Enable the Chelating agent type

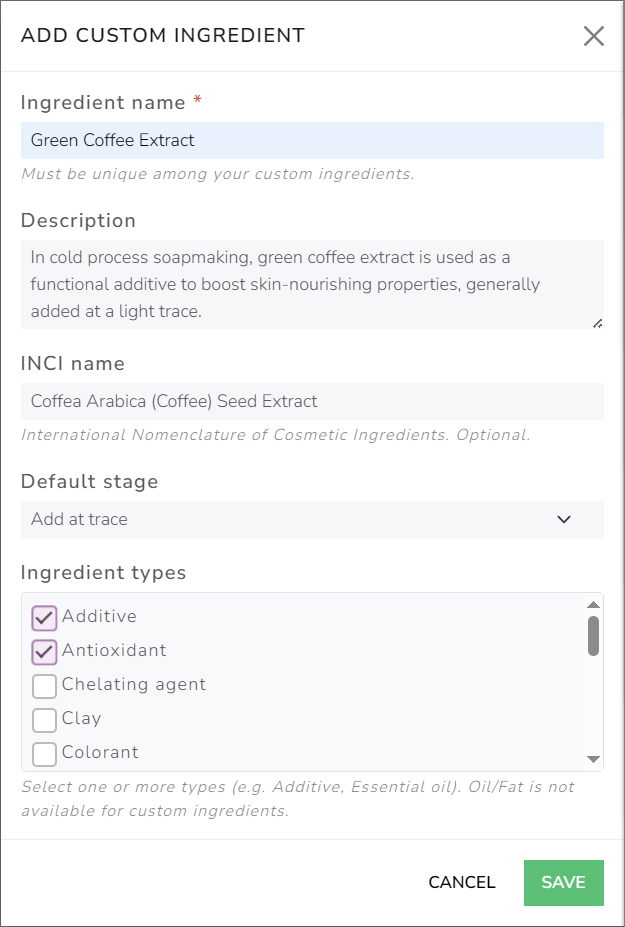pos(44,686)
